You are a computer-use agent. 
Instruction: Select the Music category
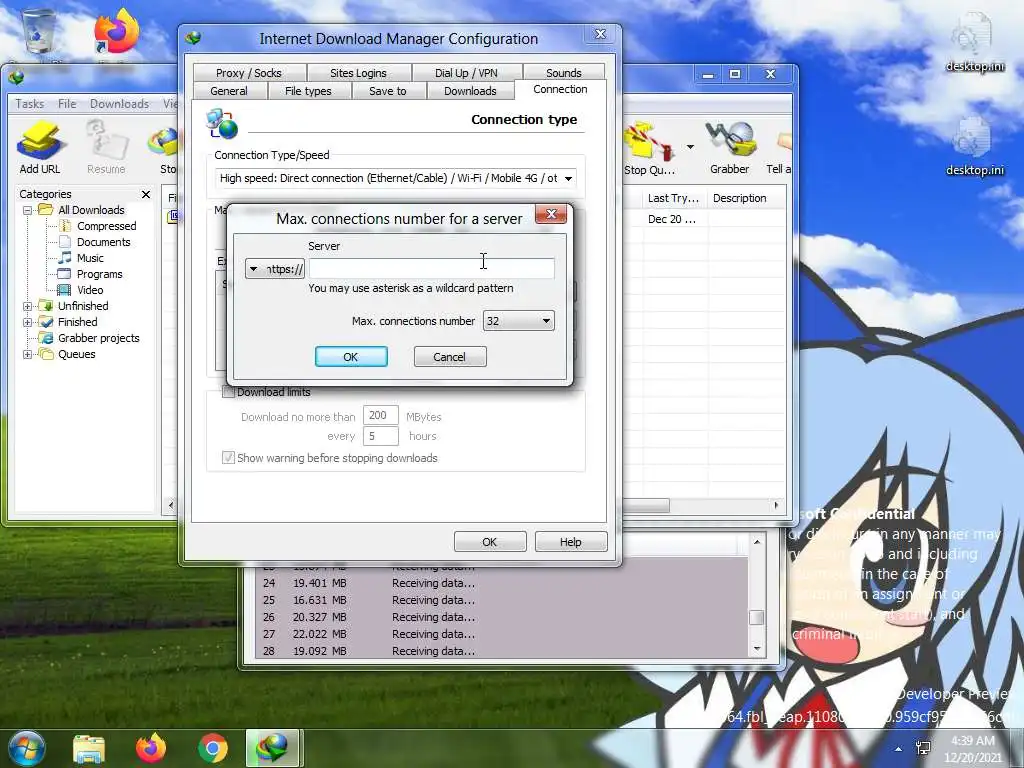point(90,258)
